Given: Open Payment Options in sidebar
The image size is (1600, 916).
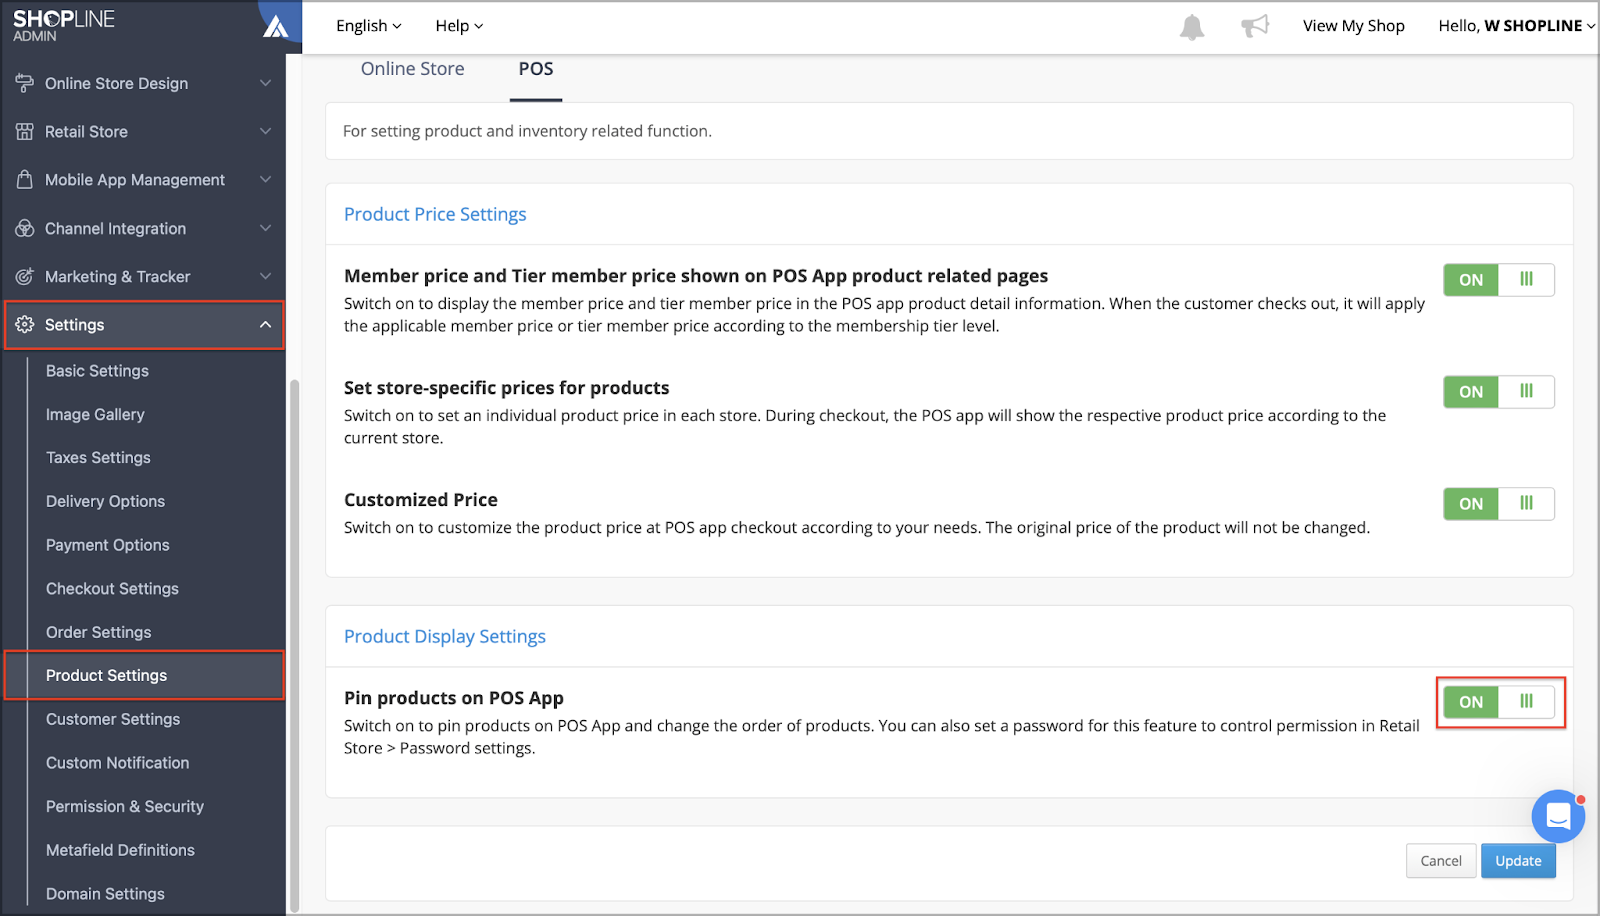Looking at the screenshot, I should pos(107,545).
